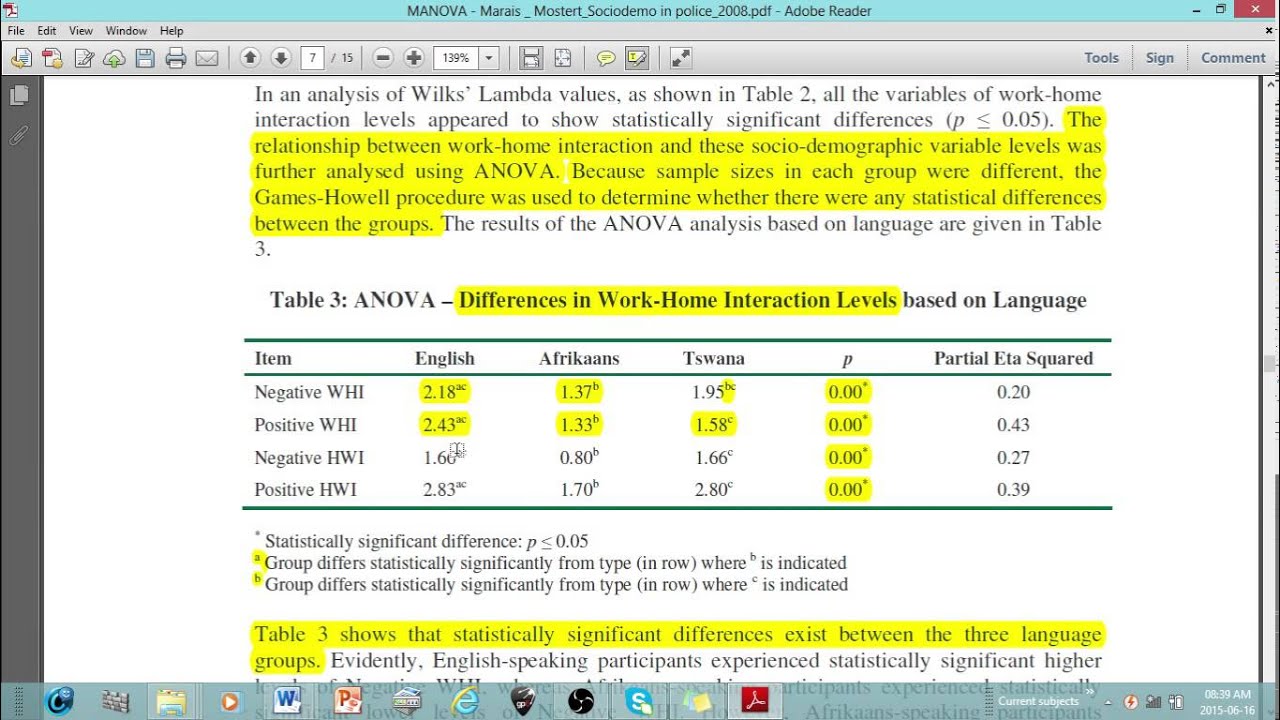Screen dimensions: 1280x720
Task: Click the zoom percentage field showing 139%
Action: pyautogui.click(x=456, y=58)
